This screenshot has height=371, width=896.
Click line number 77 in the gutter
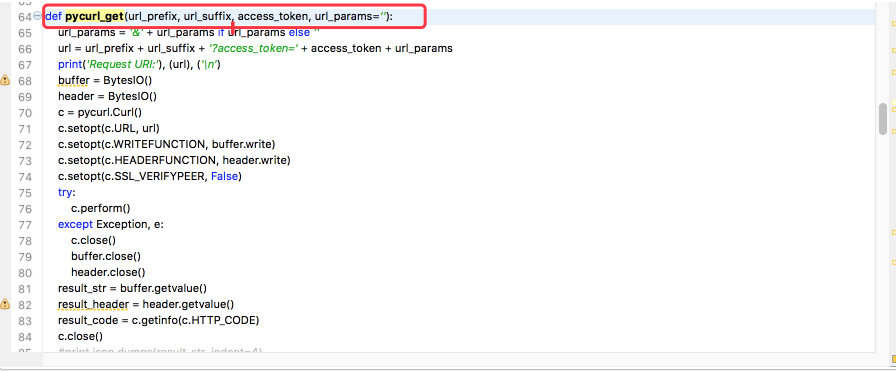click(x=25, y=225)
